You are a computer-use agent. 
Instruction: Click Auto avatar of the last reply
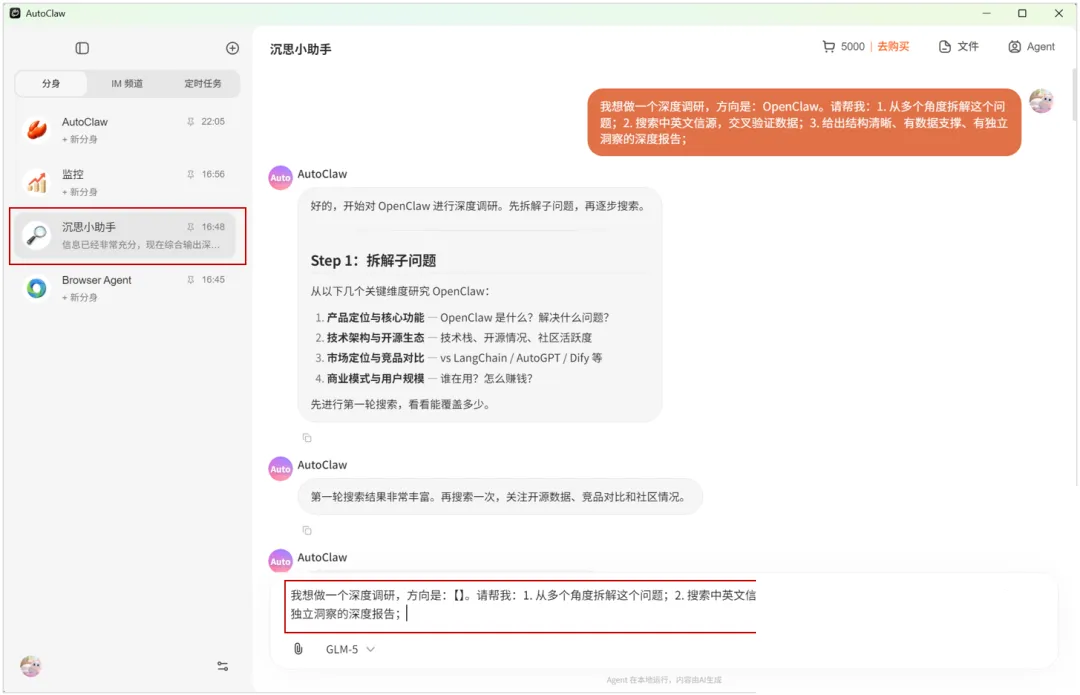click(280, 561)
